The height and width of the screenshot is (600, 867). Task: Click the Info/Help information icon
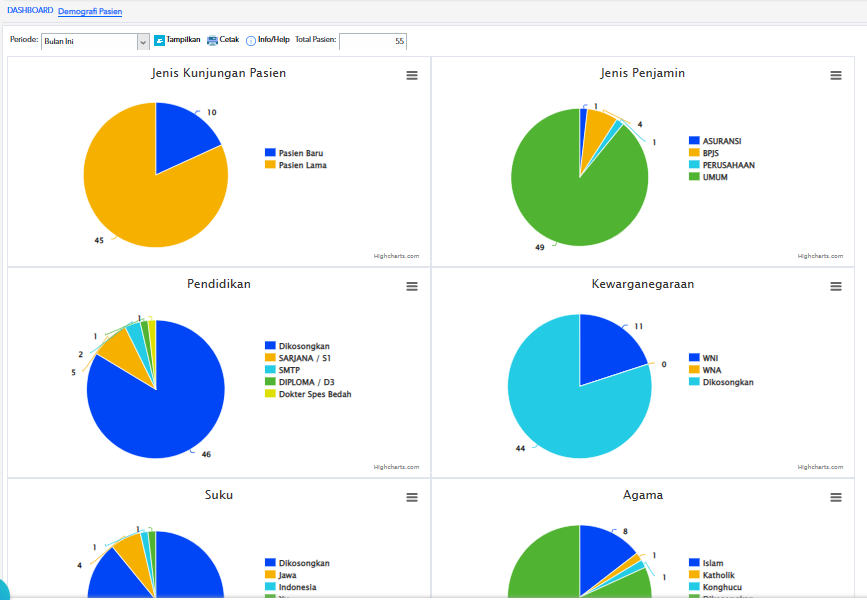click(250, 40)
